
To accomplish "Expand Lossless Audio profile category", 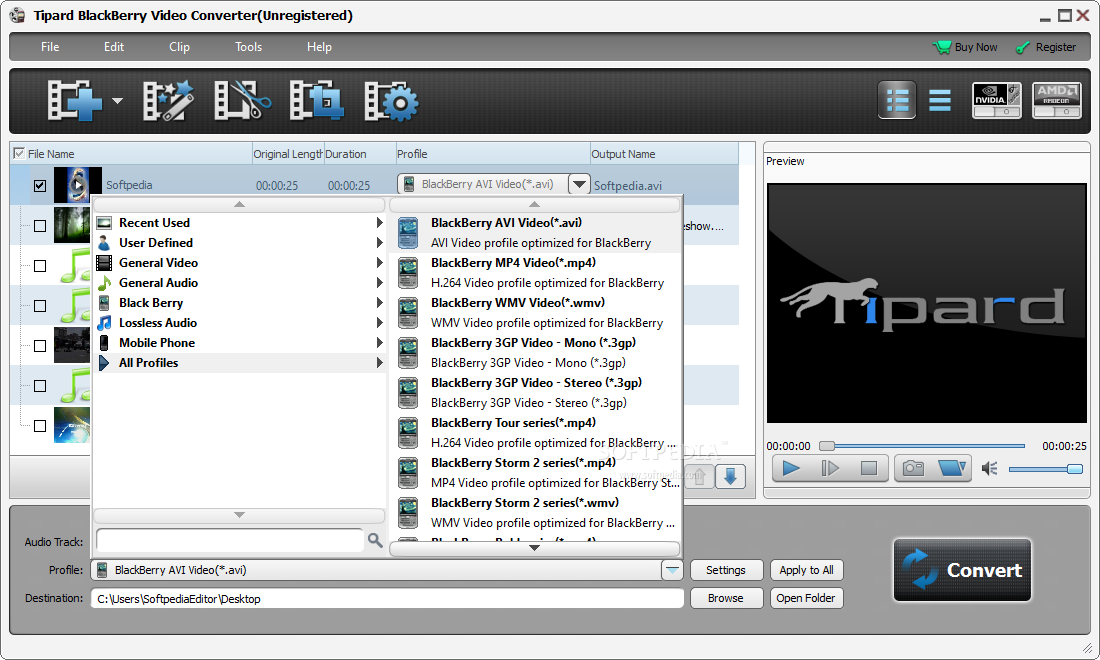I will [239, 323].
